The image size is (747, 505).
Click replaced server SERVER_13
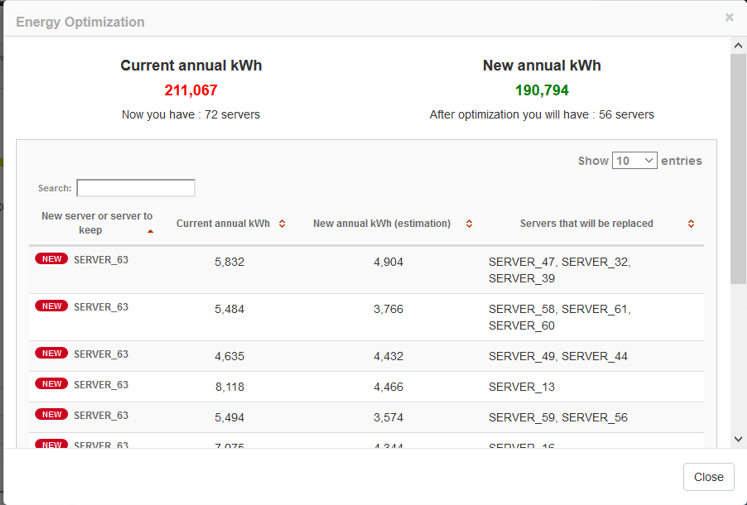tap(522, 387)
